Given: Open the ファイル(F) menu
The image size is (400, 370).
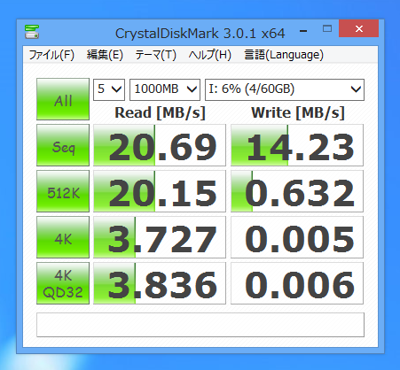Looking at the screenshot, I should pos(51,55).
